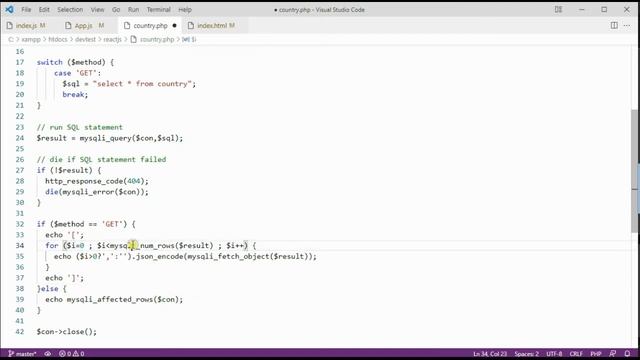Open errors and warnings count in status bar
Viewport: 640px width, 360px height.
point(71,353)
